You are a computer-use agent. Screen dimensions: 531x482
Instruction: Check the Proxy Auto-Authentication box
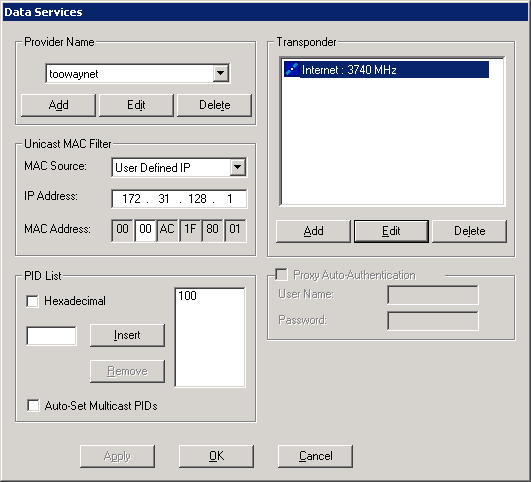[281, 275]
